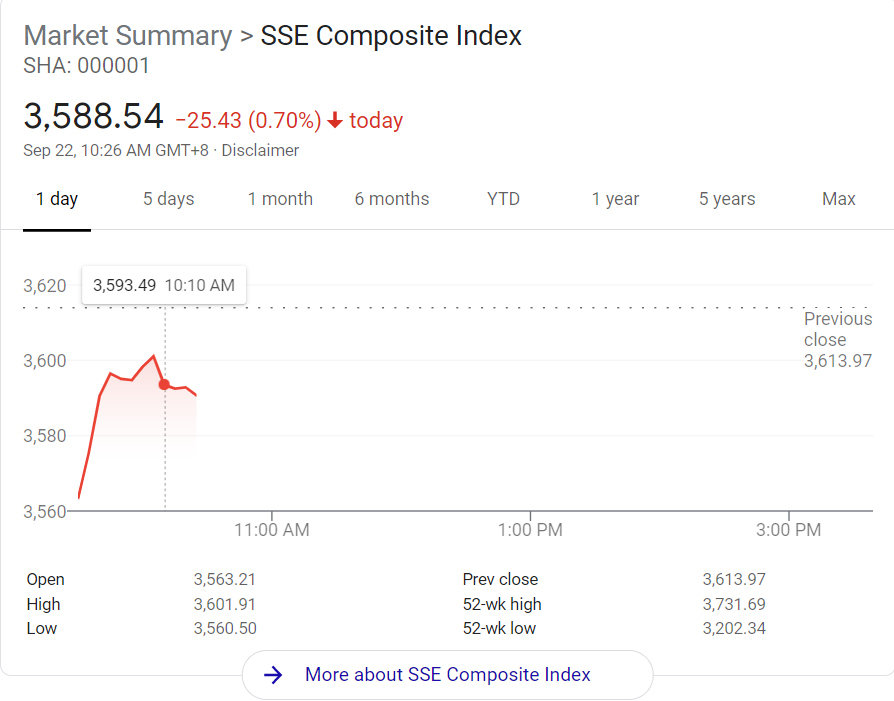Click the SSE Composite Index title
Viewport: 894px width, 701px height.
(391, 36)
